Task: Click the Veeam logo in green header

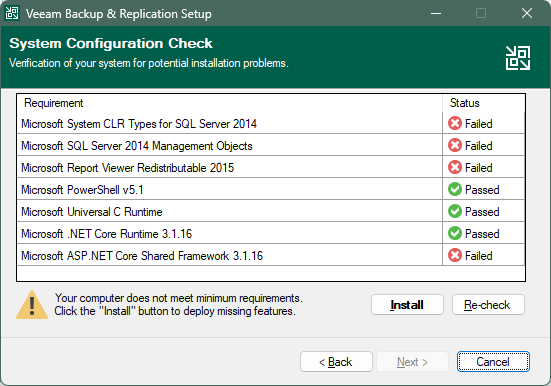Action: pos(518,58)
